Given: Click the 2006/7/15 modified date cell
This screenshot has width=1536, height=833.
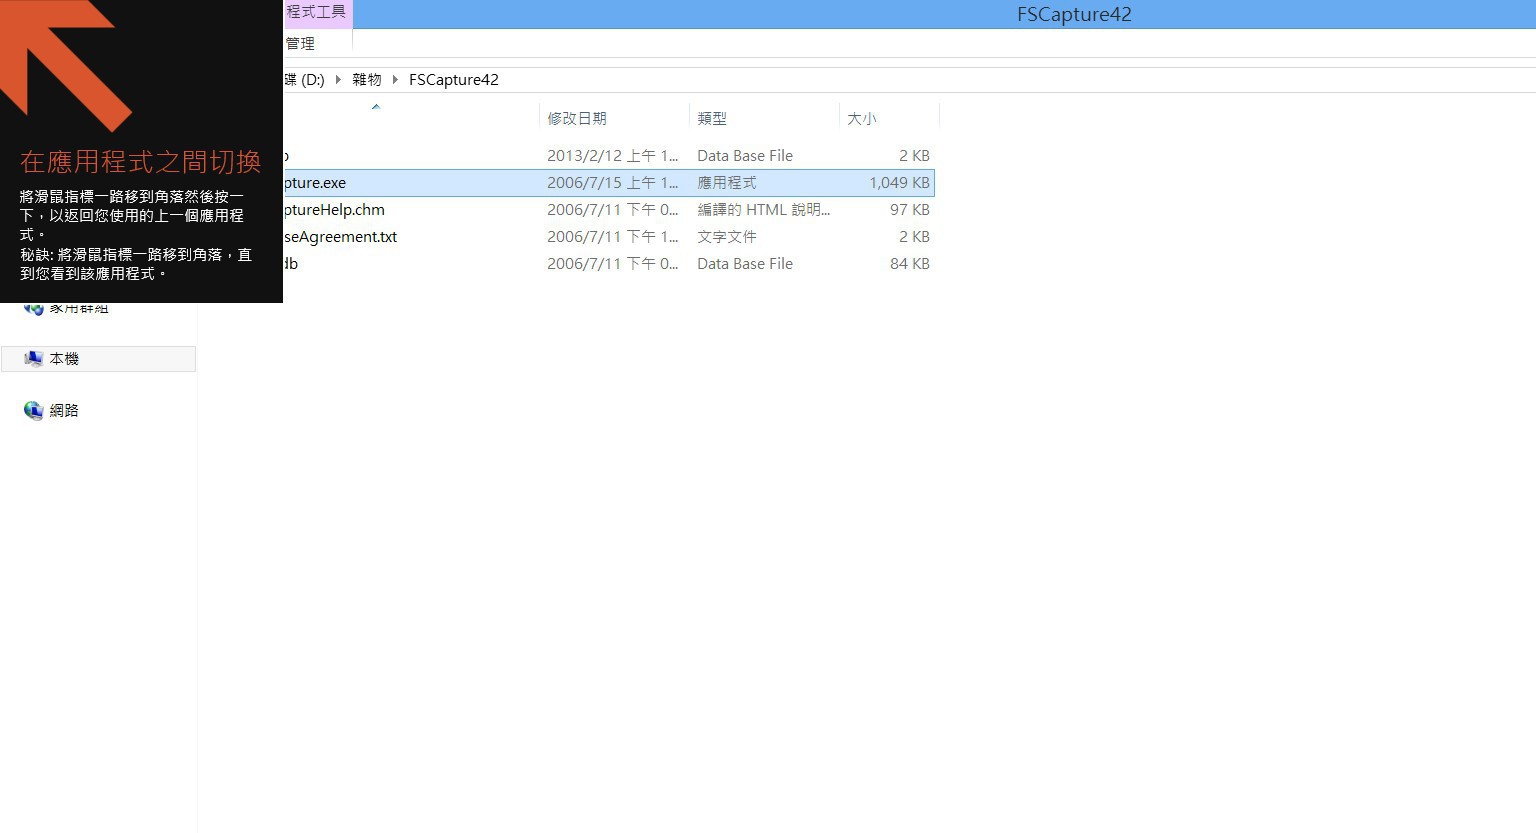Looking at the screenshot, I should (613, 183).
